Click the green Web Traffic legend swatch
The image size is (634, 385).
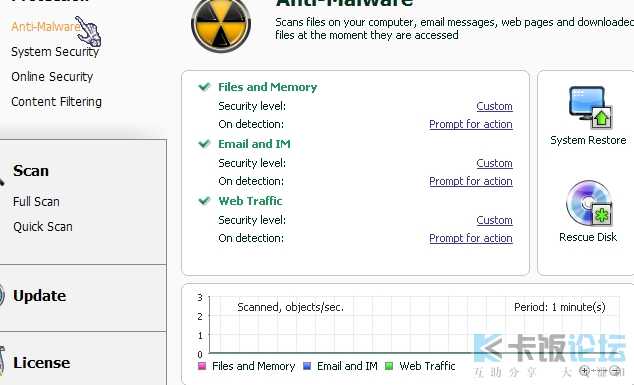pyautogui.click(x=389, y=366)
